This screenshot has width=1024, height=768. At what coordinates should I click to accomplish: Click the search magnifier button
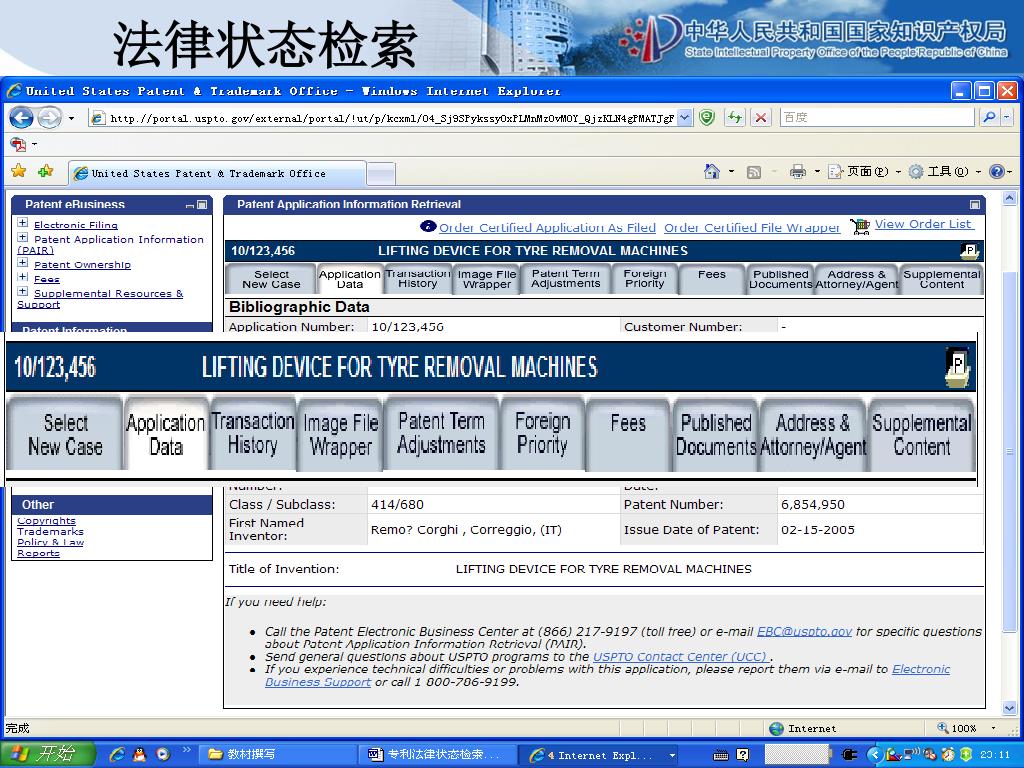[x=989, y=118]
